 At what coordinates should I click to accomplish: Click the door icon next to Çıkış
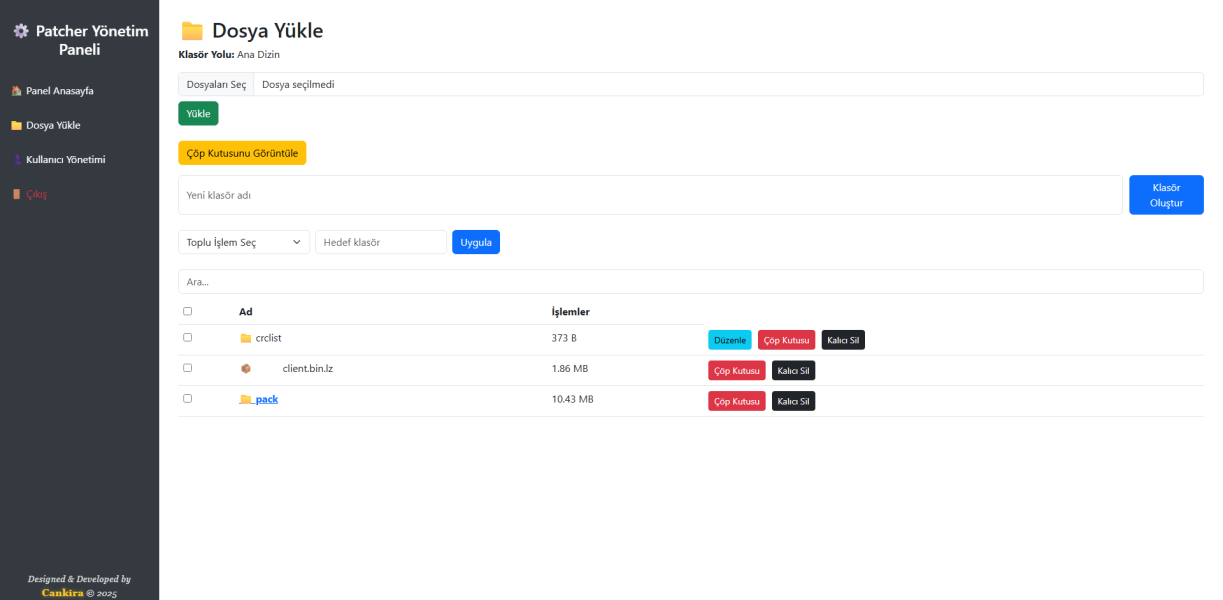point(16,194)
